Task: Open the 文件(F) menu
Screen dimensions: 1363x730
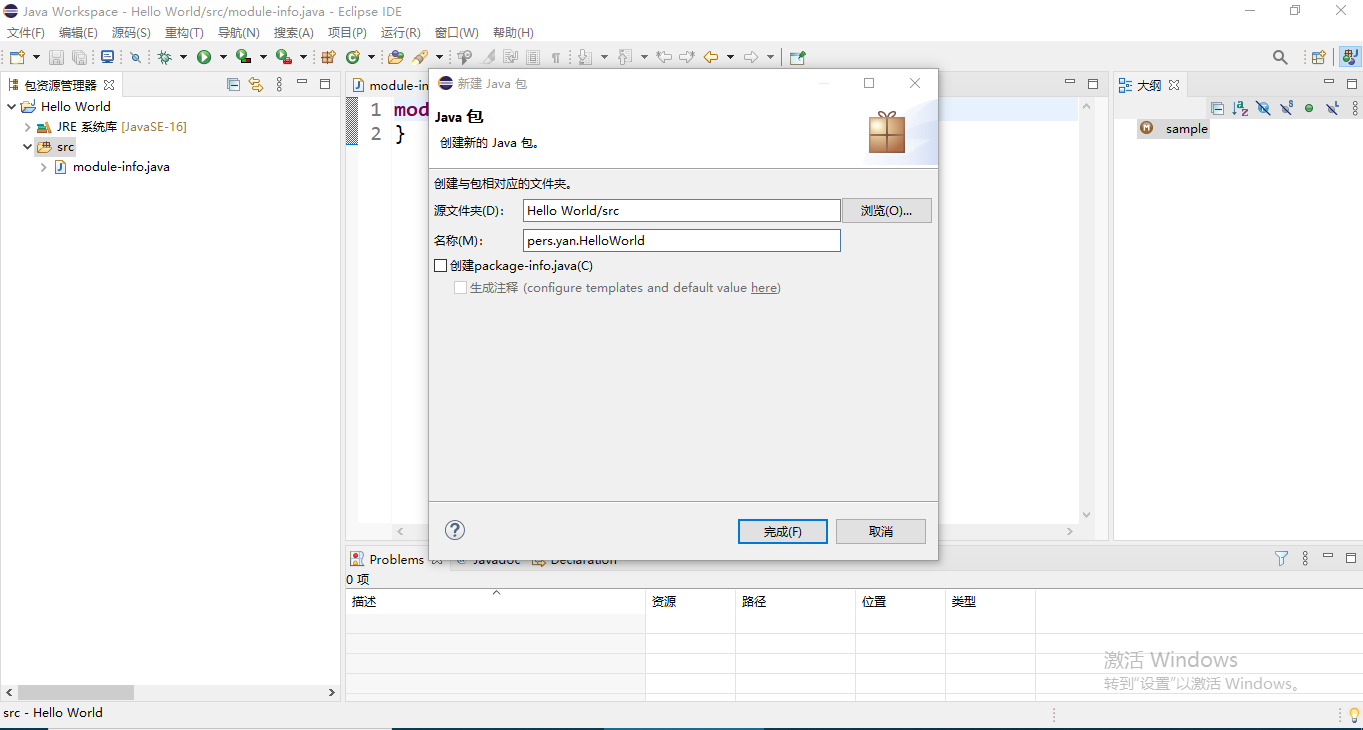Action: point(26,33)
